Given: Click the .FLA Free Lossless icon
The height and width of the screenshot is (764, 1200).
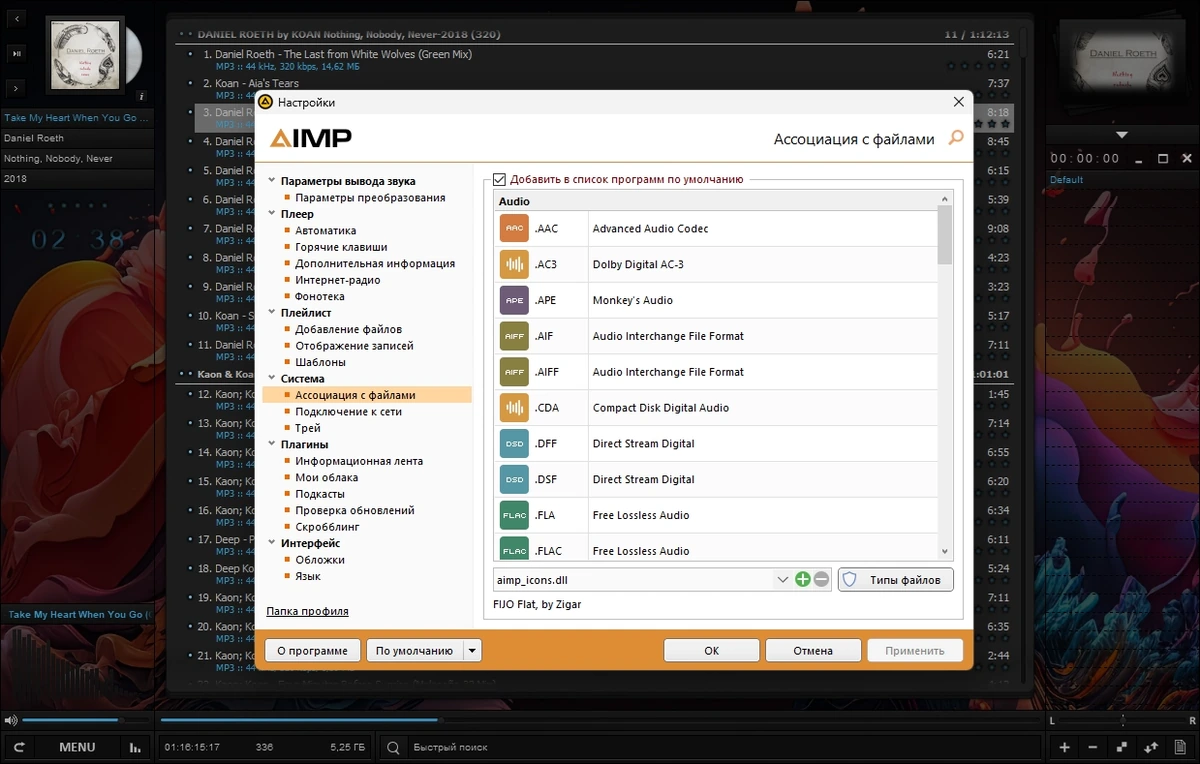Looking at the screenshot, I should [514, 516].
